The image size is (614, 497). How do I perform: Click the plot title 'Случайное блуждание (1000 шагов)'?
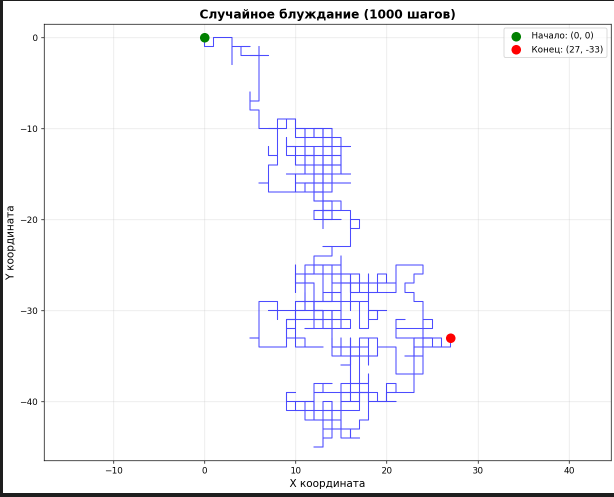[x=327, y=14]
